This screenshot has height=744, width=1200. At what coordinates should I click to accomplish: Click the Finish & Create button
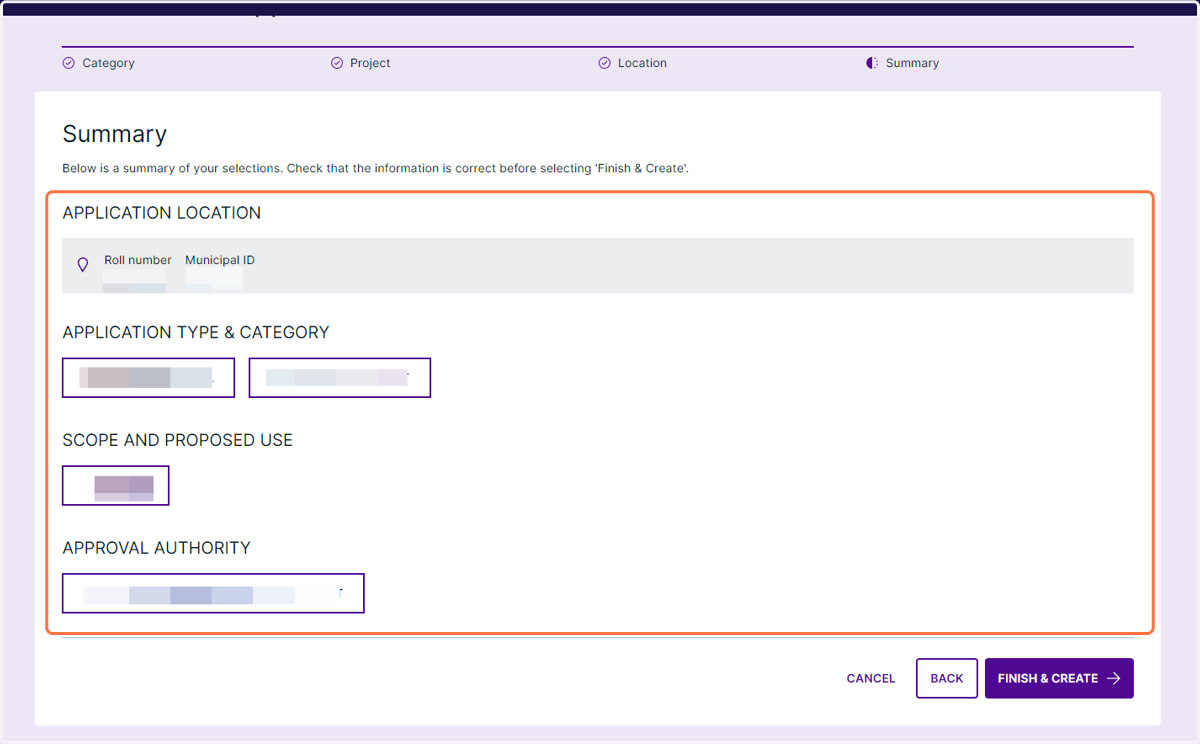click(x=1059, y=678)
